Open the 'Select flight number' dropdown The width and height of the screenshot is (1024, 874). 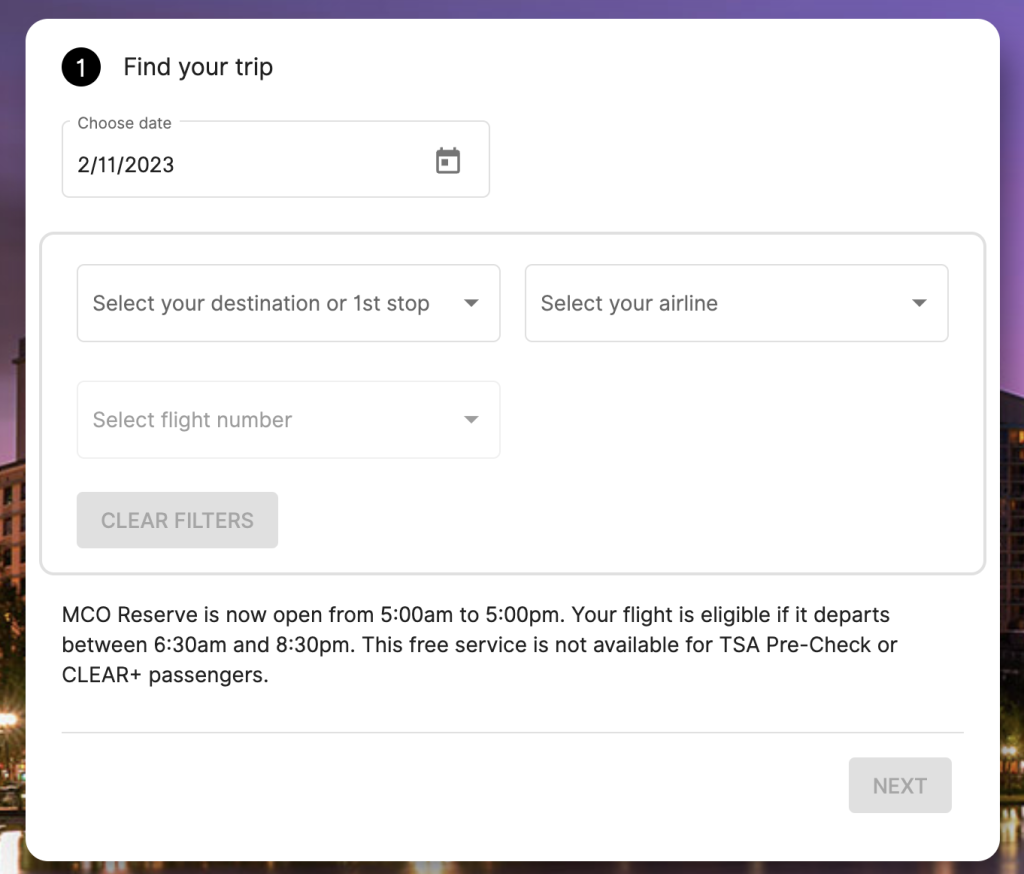click(x=288, y=419)
